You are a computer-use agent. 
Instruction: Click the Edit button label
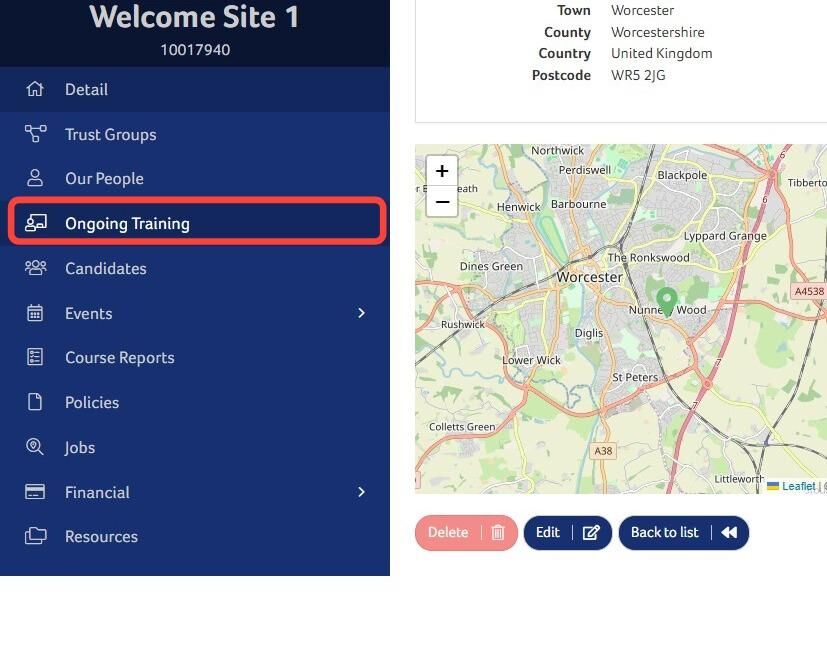point(547,532)
